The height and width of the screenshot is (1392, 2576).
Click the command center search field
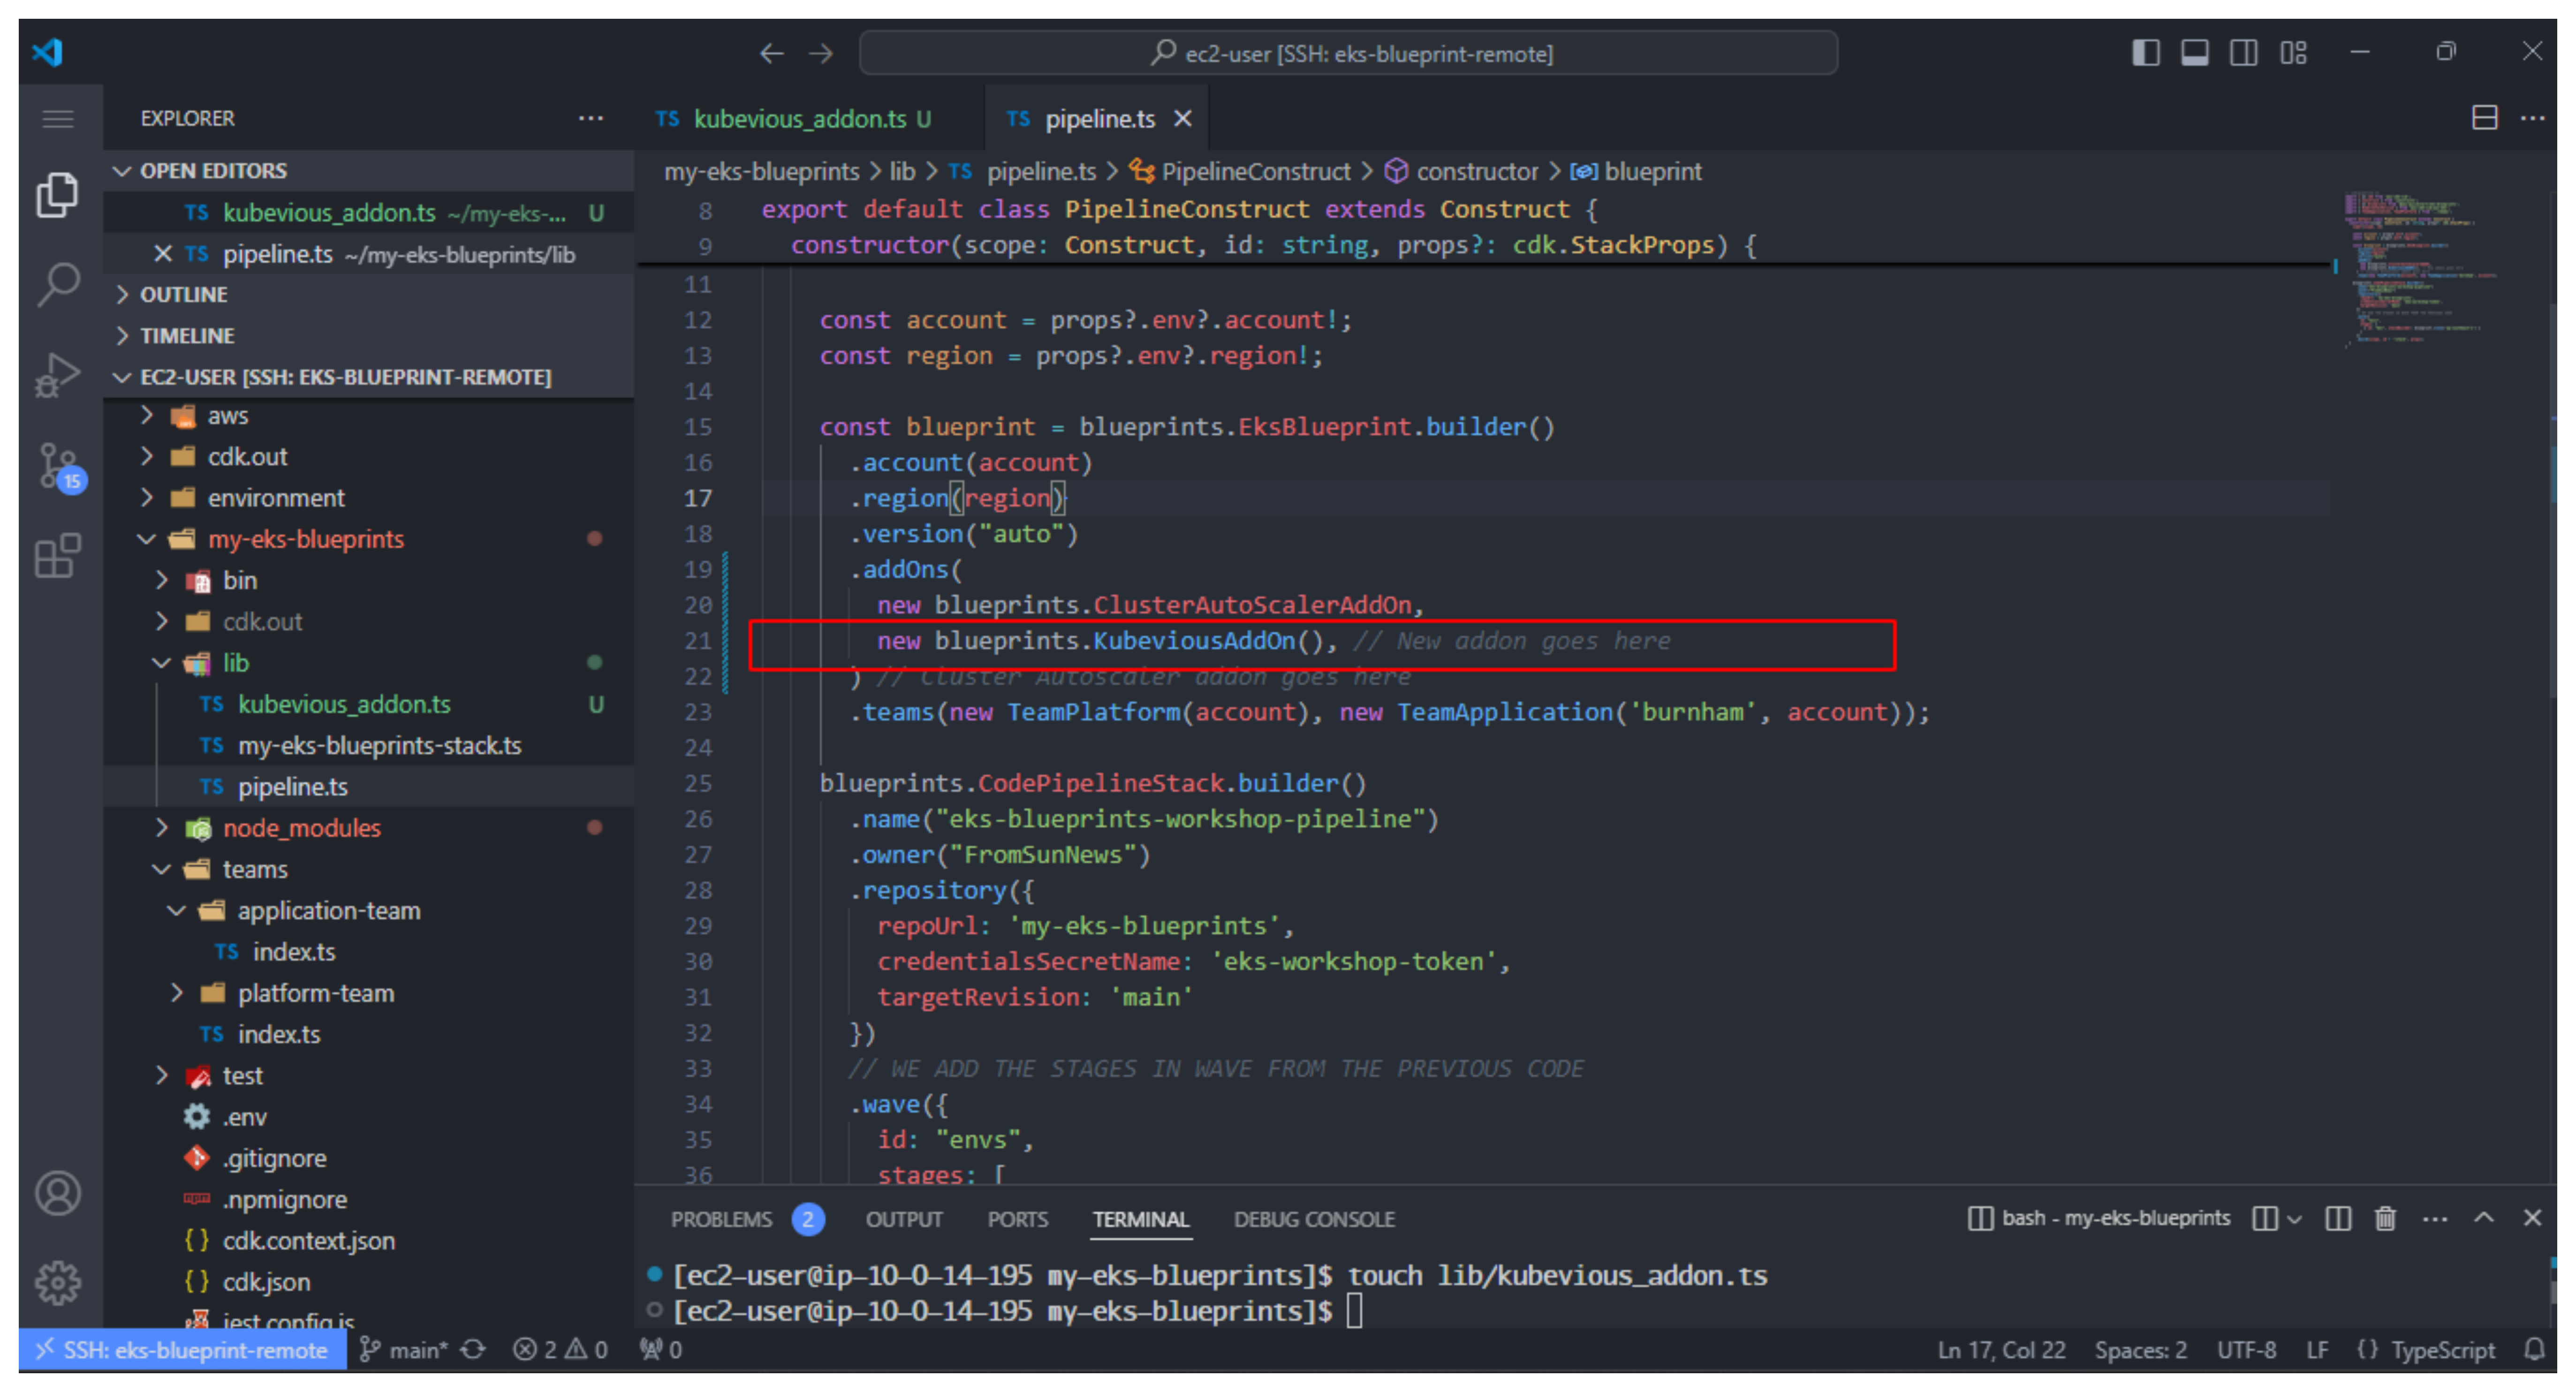coord(1348,53)
